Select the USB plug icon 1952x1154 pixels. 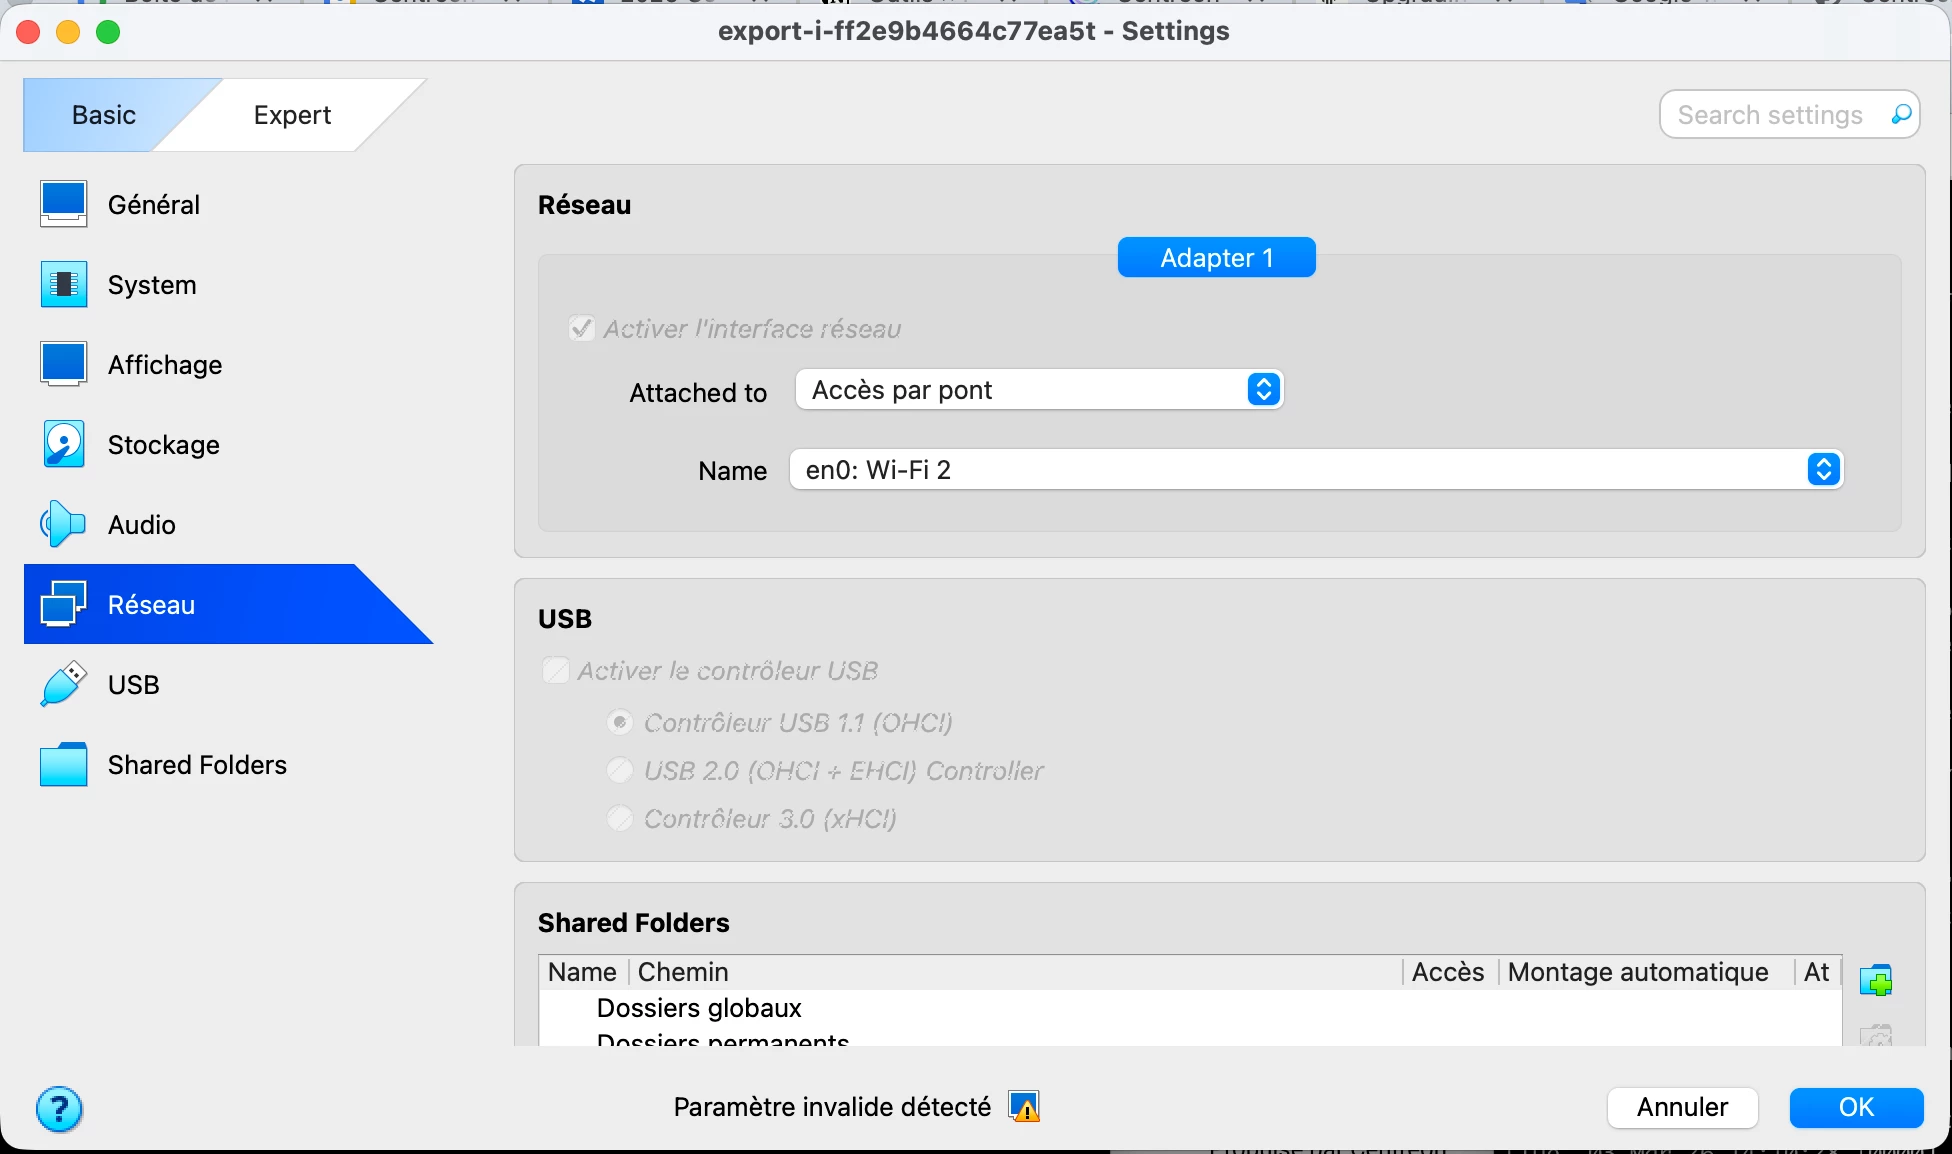pos(63,684)
